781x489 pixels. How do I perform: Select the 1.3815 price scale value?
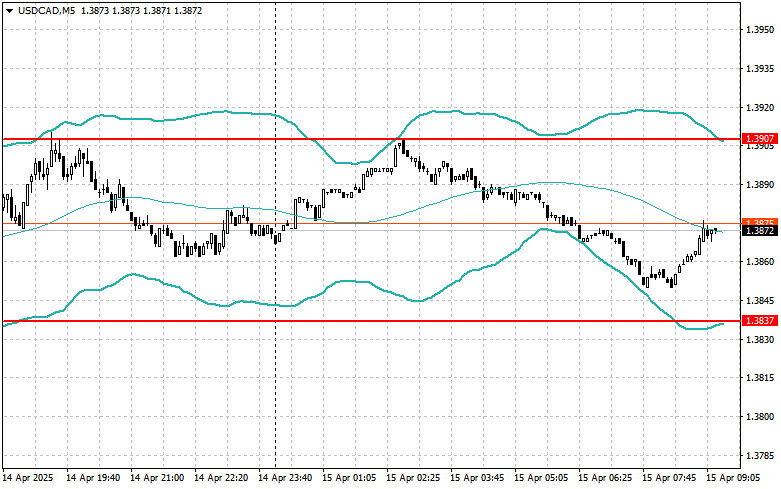pyautogui.click(x=760, y=378)
